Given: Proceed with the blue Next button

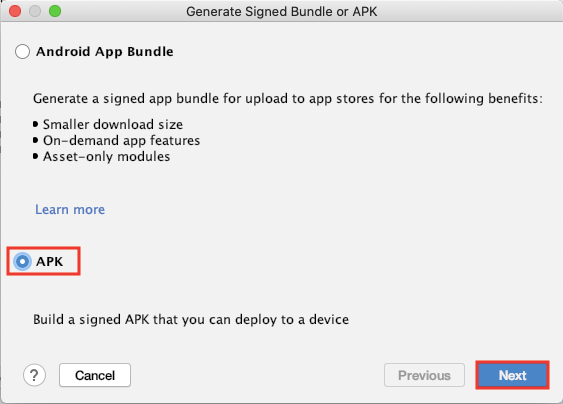Looking at the screenshot, I should (x=512, y=375).
